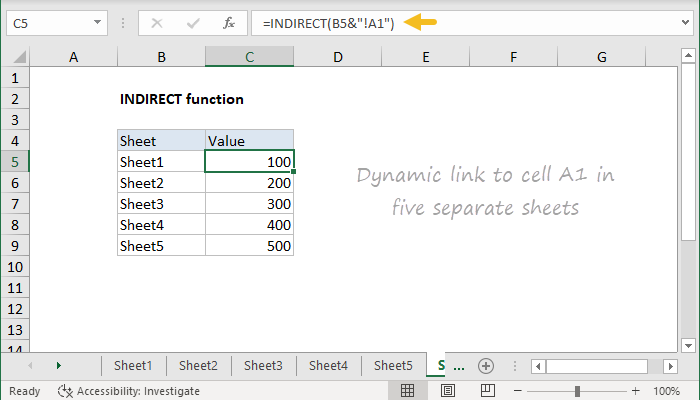
Task: Go to the next sheet tab arrow
Action: coord(58,366)
